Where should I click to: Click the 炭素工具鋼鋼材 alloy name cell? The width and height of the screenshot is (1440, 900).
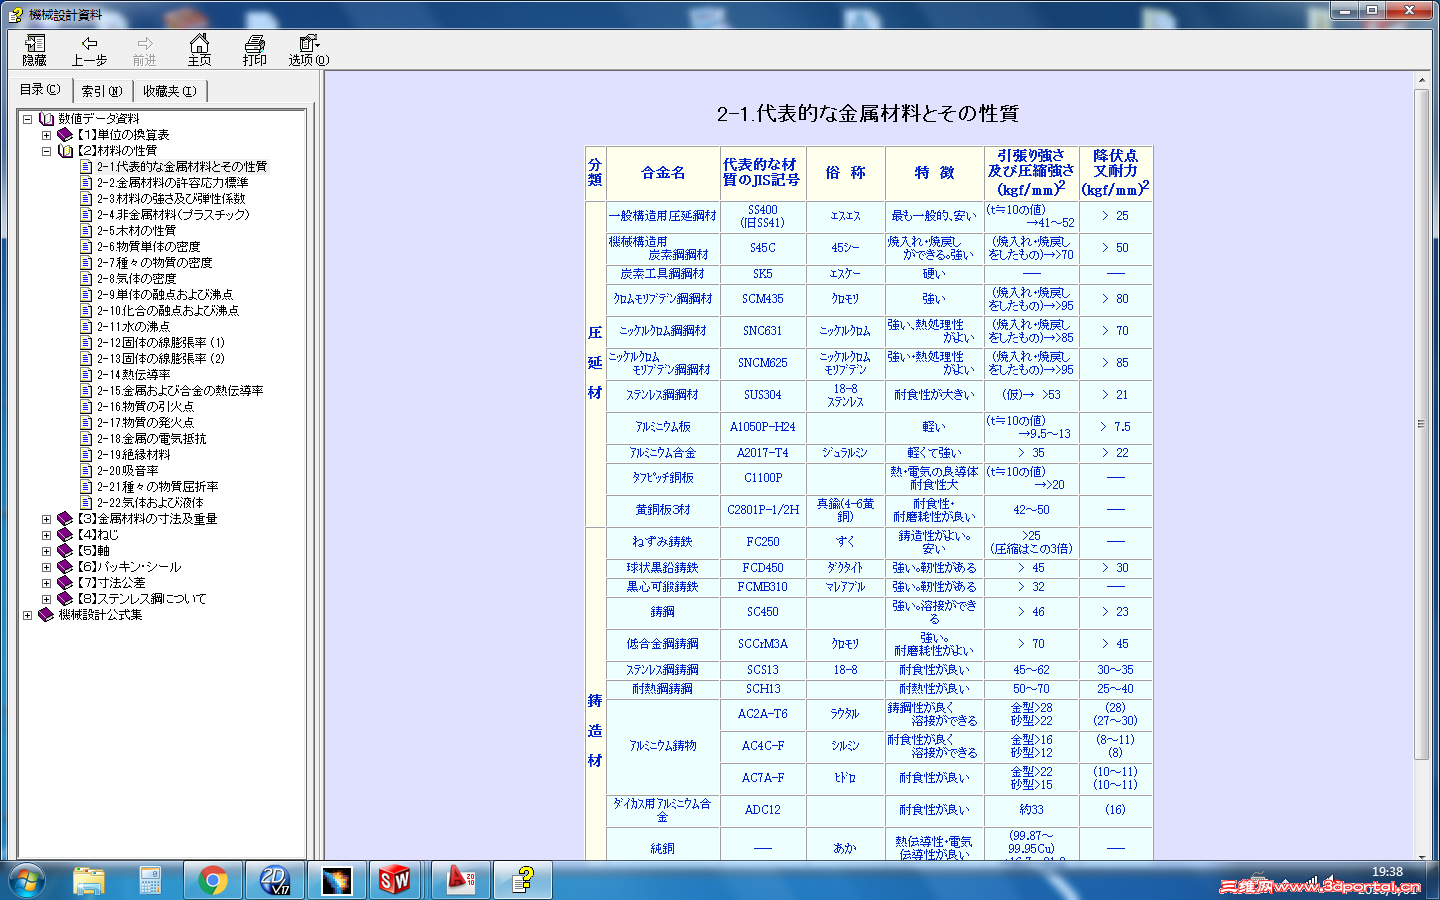(x=663, y=274)
